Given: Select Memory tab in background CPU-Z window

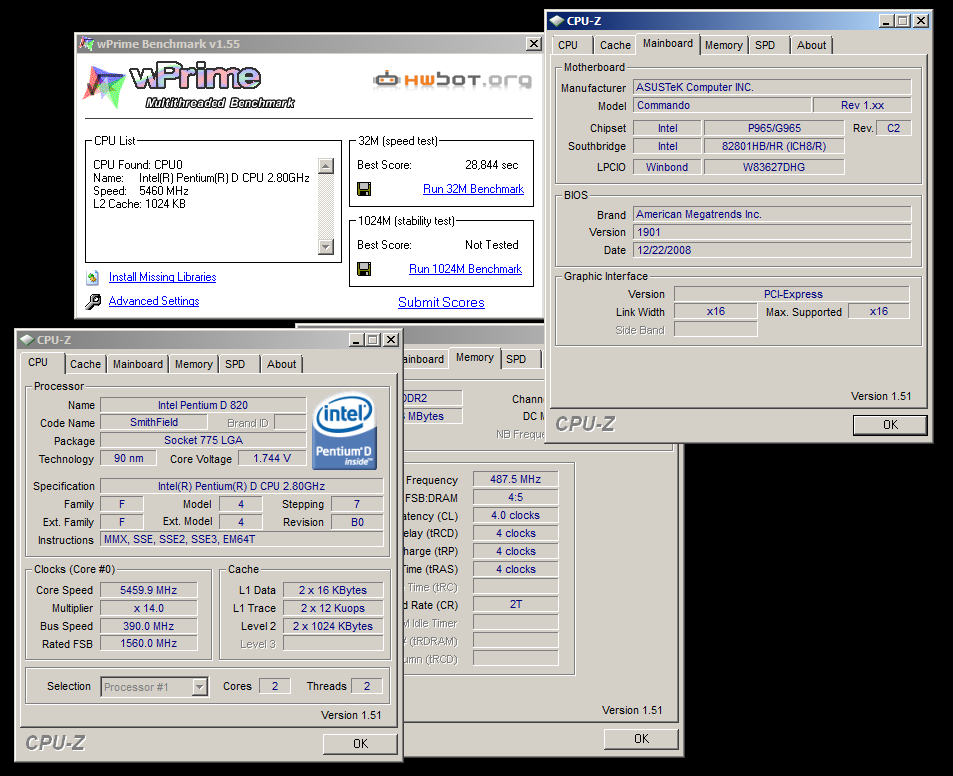Looking at the screenshot, I should (x=475, y=357).
